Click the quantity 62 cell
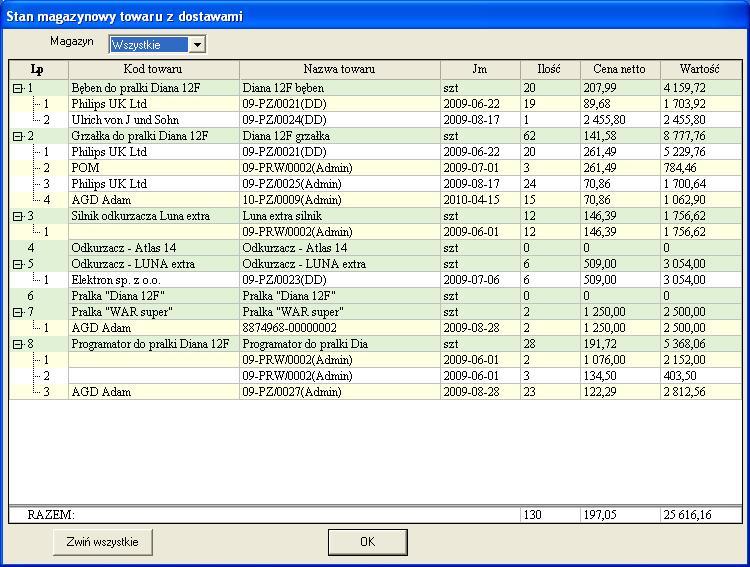The width and height of the screenshot is (750, 567). click(550, 136)
